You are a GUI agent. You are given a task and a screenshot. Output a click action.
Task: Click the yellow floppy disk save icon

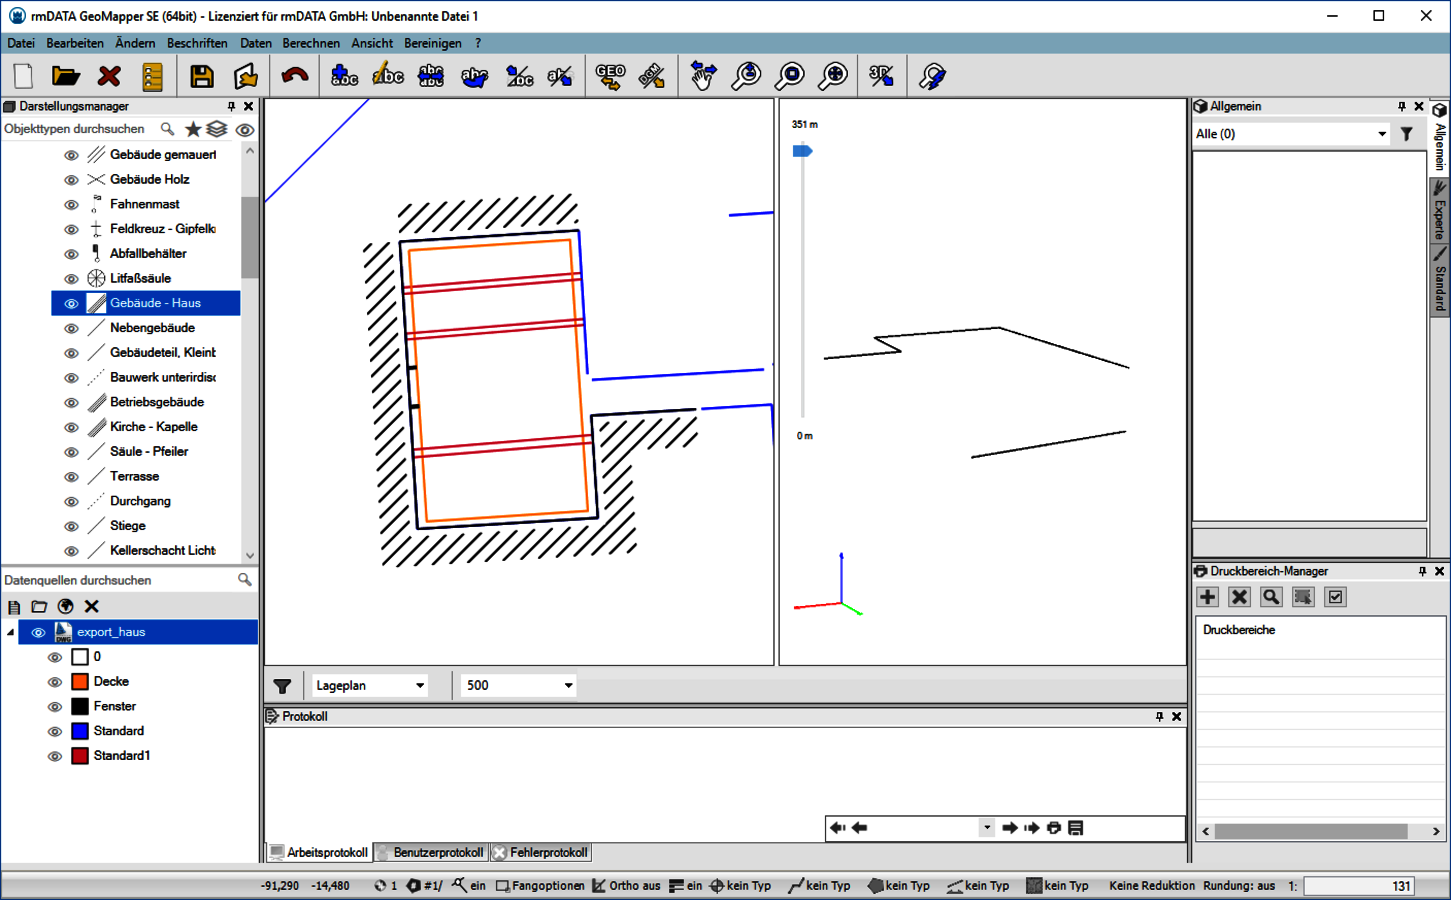pos(202,76)
